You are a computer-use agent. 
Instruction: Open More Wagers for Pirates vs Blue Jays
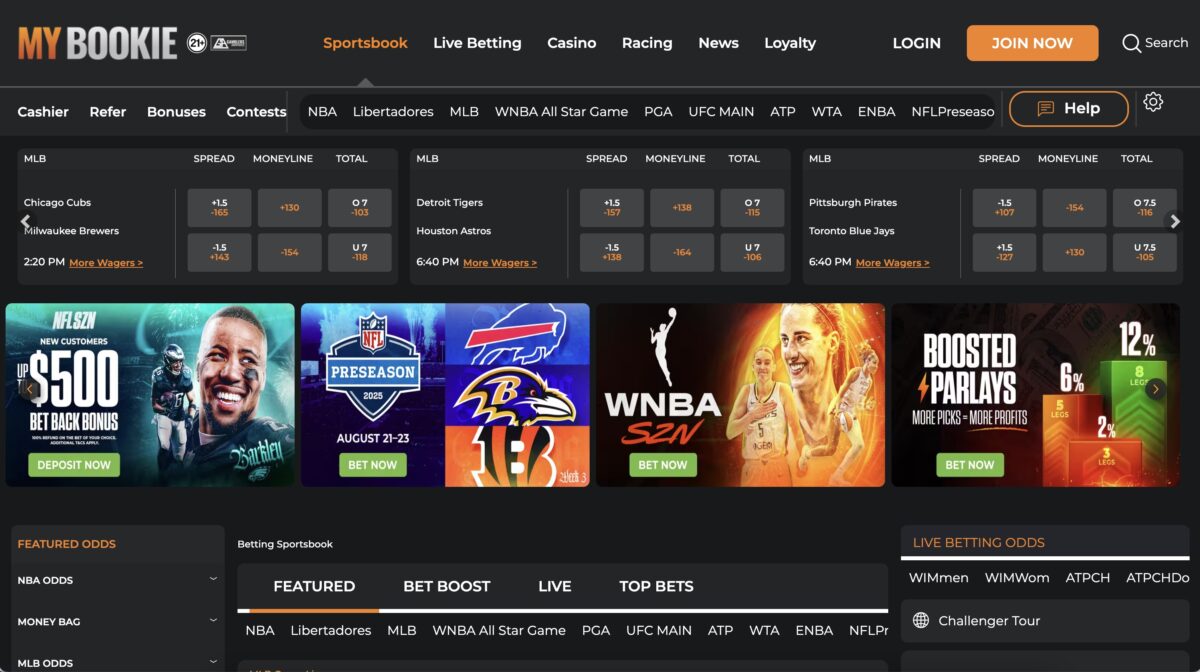[893, 263]
